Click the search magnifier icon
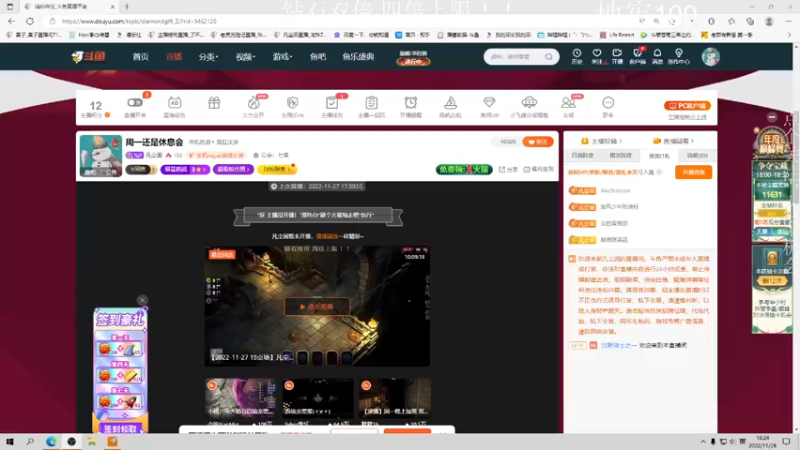The height and width of the screenshot is (450, 800). coord(549,57)
